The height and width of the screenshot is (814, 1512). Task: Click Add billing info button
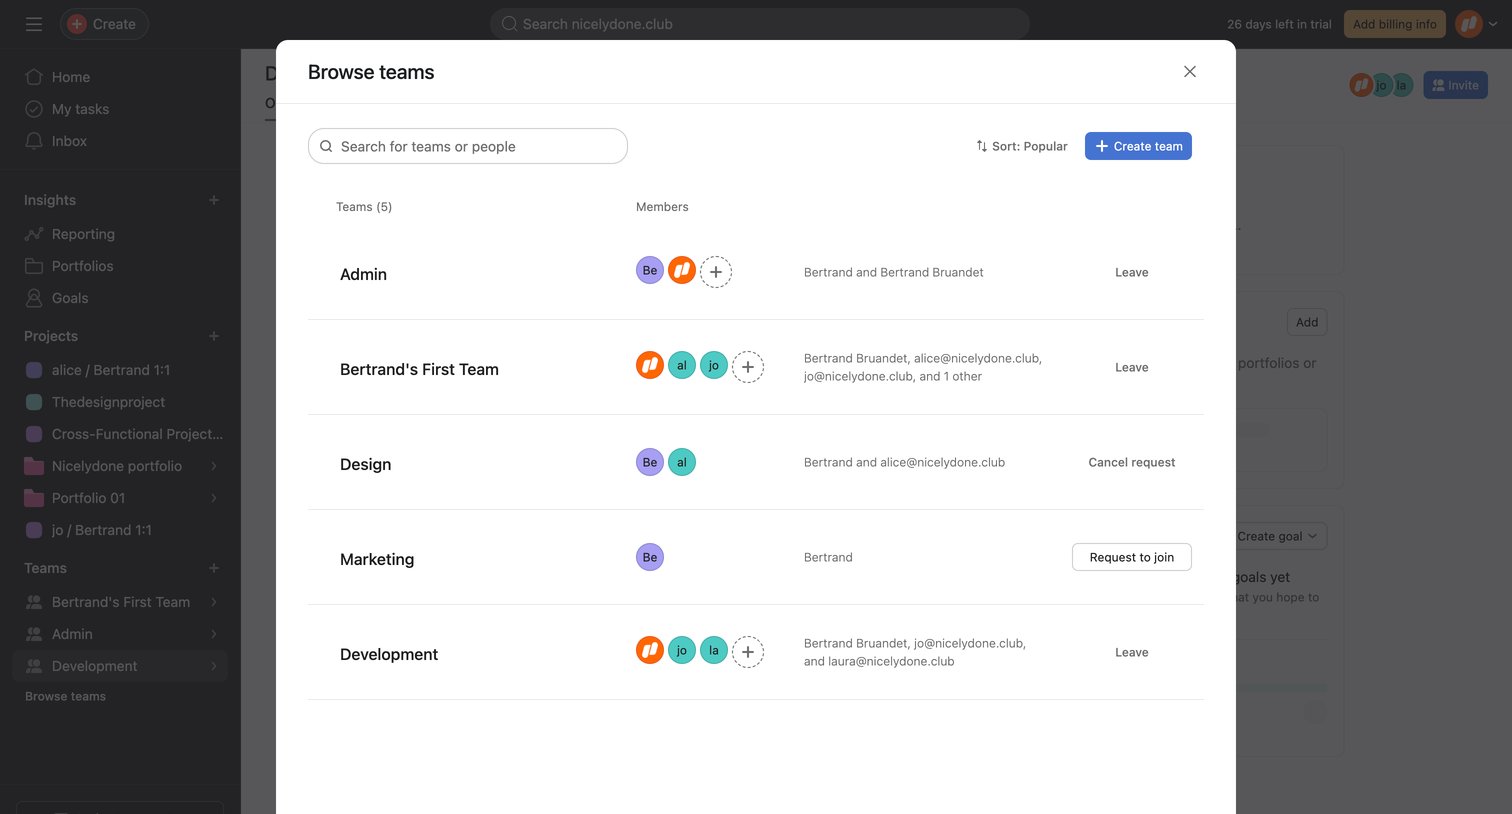1394,24
